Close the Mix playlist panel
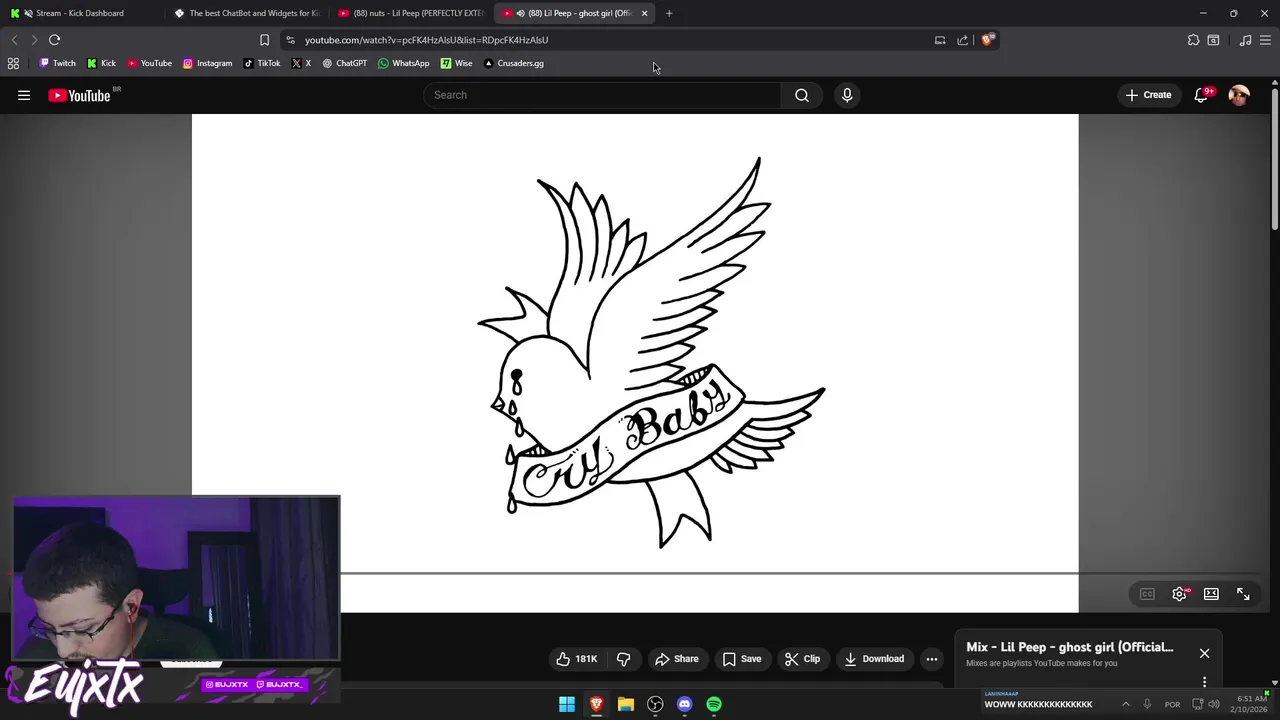The height and width of the screenshot is (720, 1280). tap(1204, 653)
